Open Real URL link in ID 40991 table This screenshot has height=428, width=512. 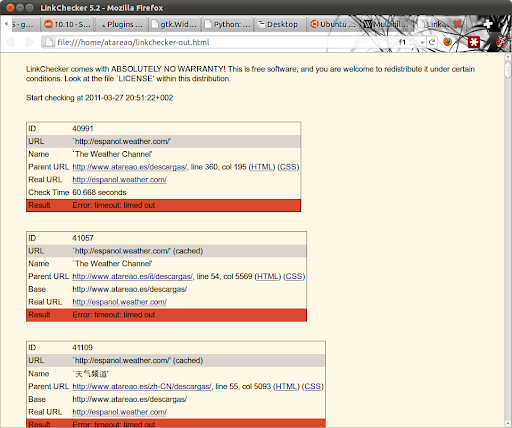[x=119, y=180]
